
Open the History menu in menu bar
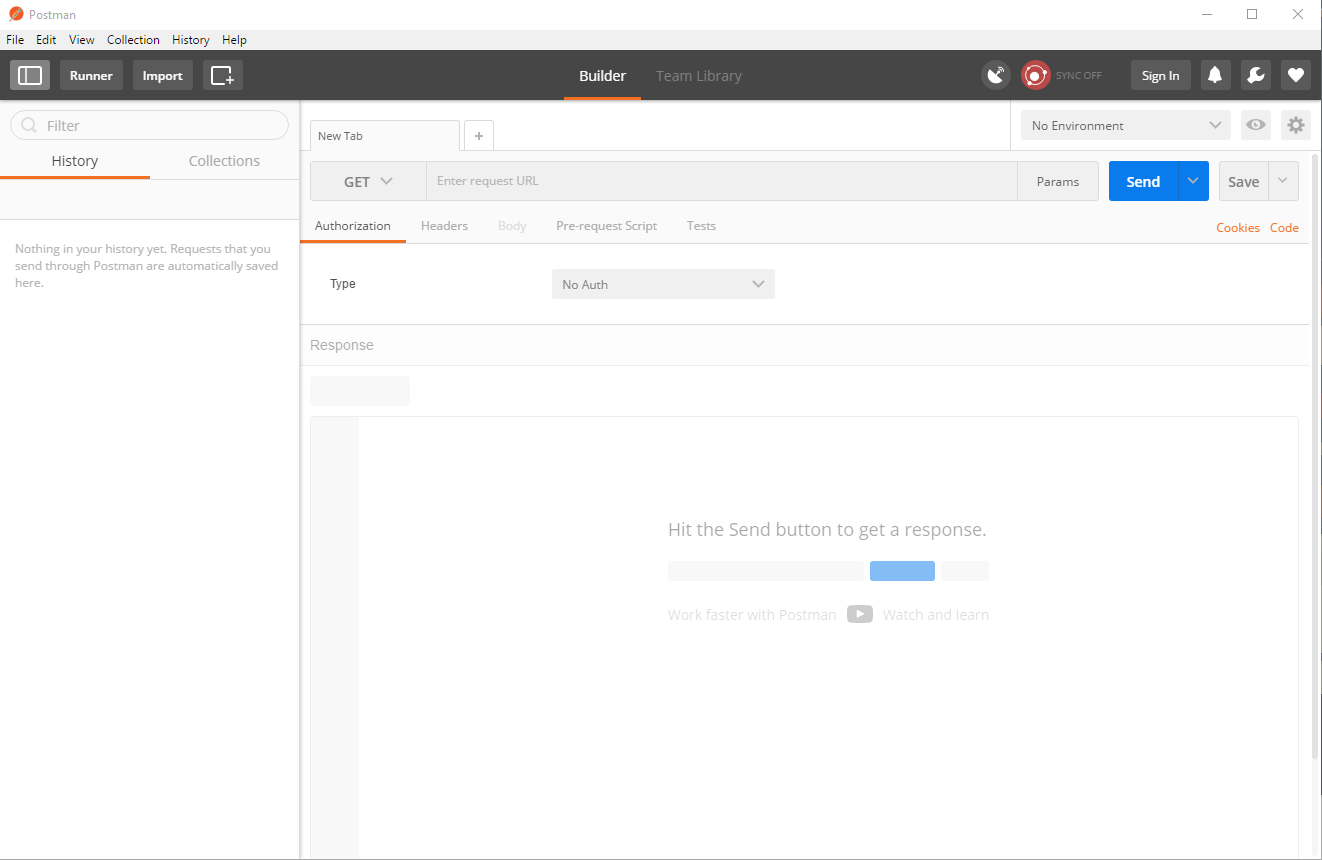(190, 40)
